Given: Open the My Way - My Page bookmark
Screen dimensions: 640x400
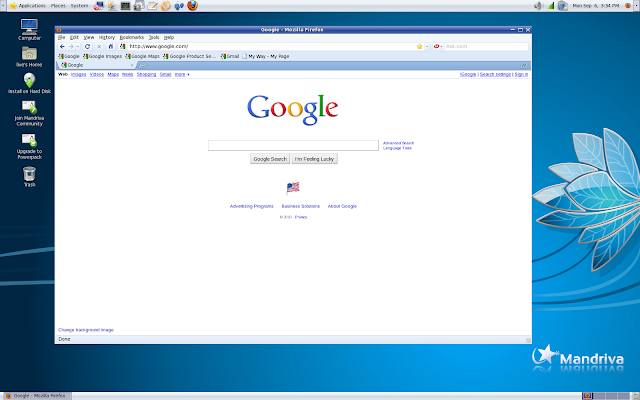Looking at the screenshot, I should [x=266, y=56].
